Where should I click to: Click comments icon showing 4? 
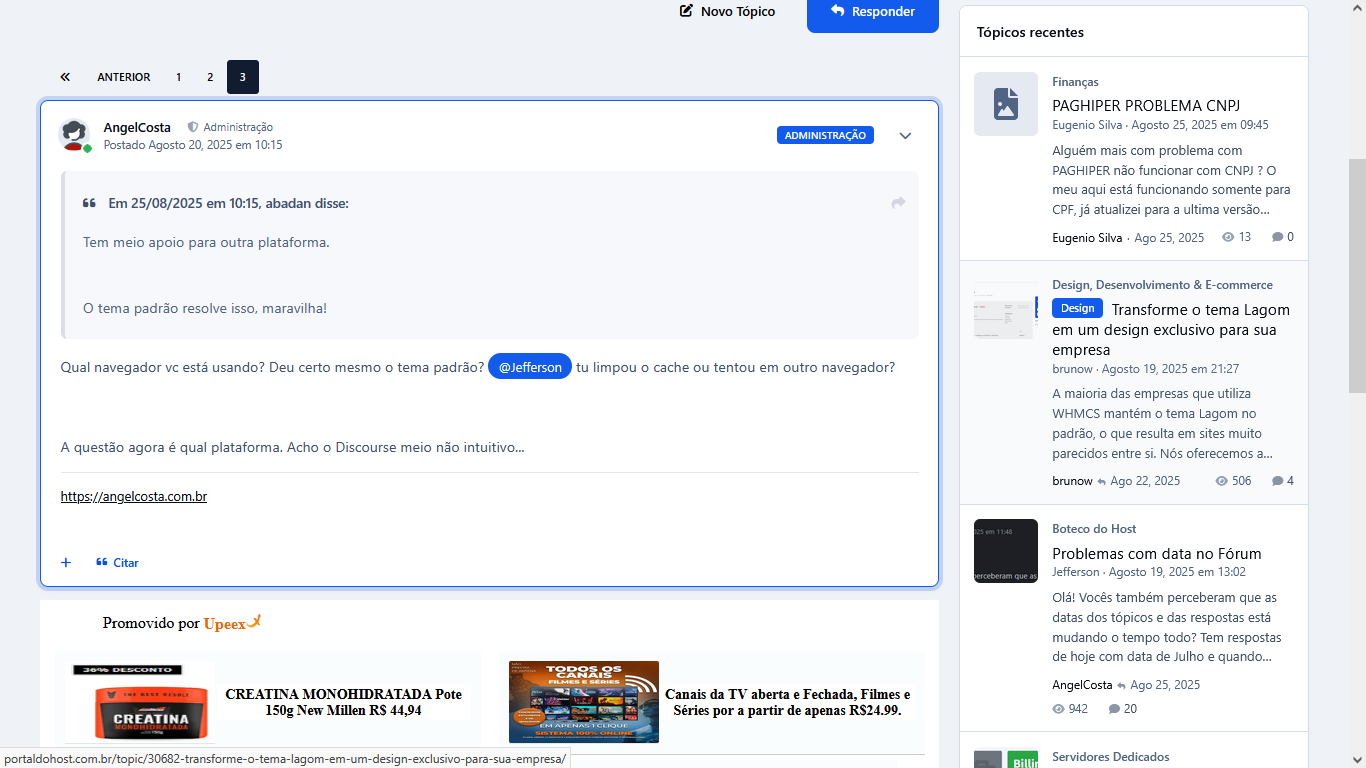pyautogui.click(x=1277, y=481)
